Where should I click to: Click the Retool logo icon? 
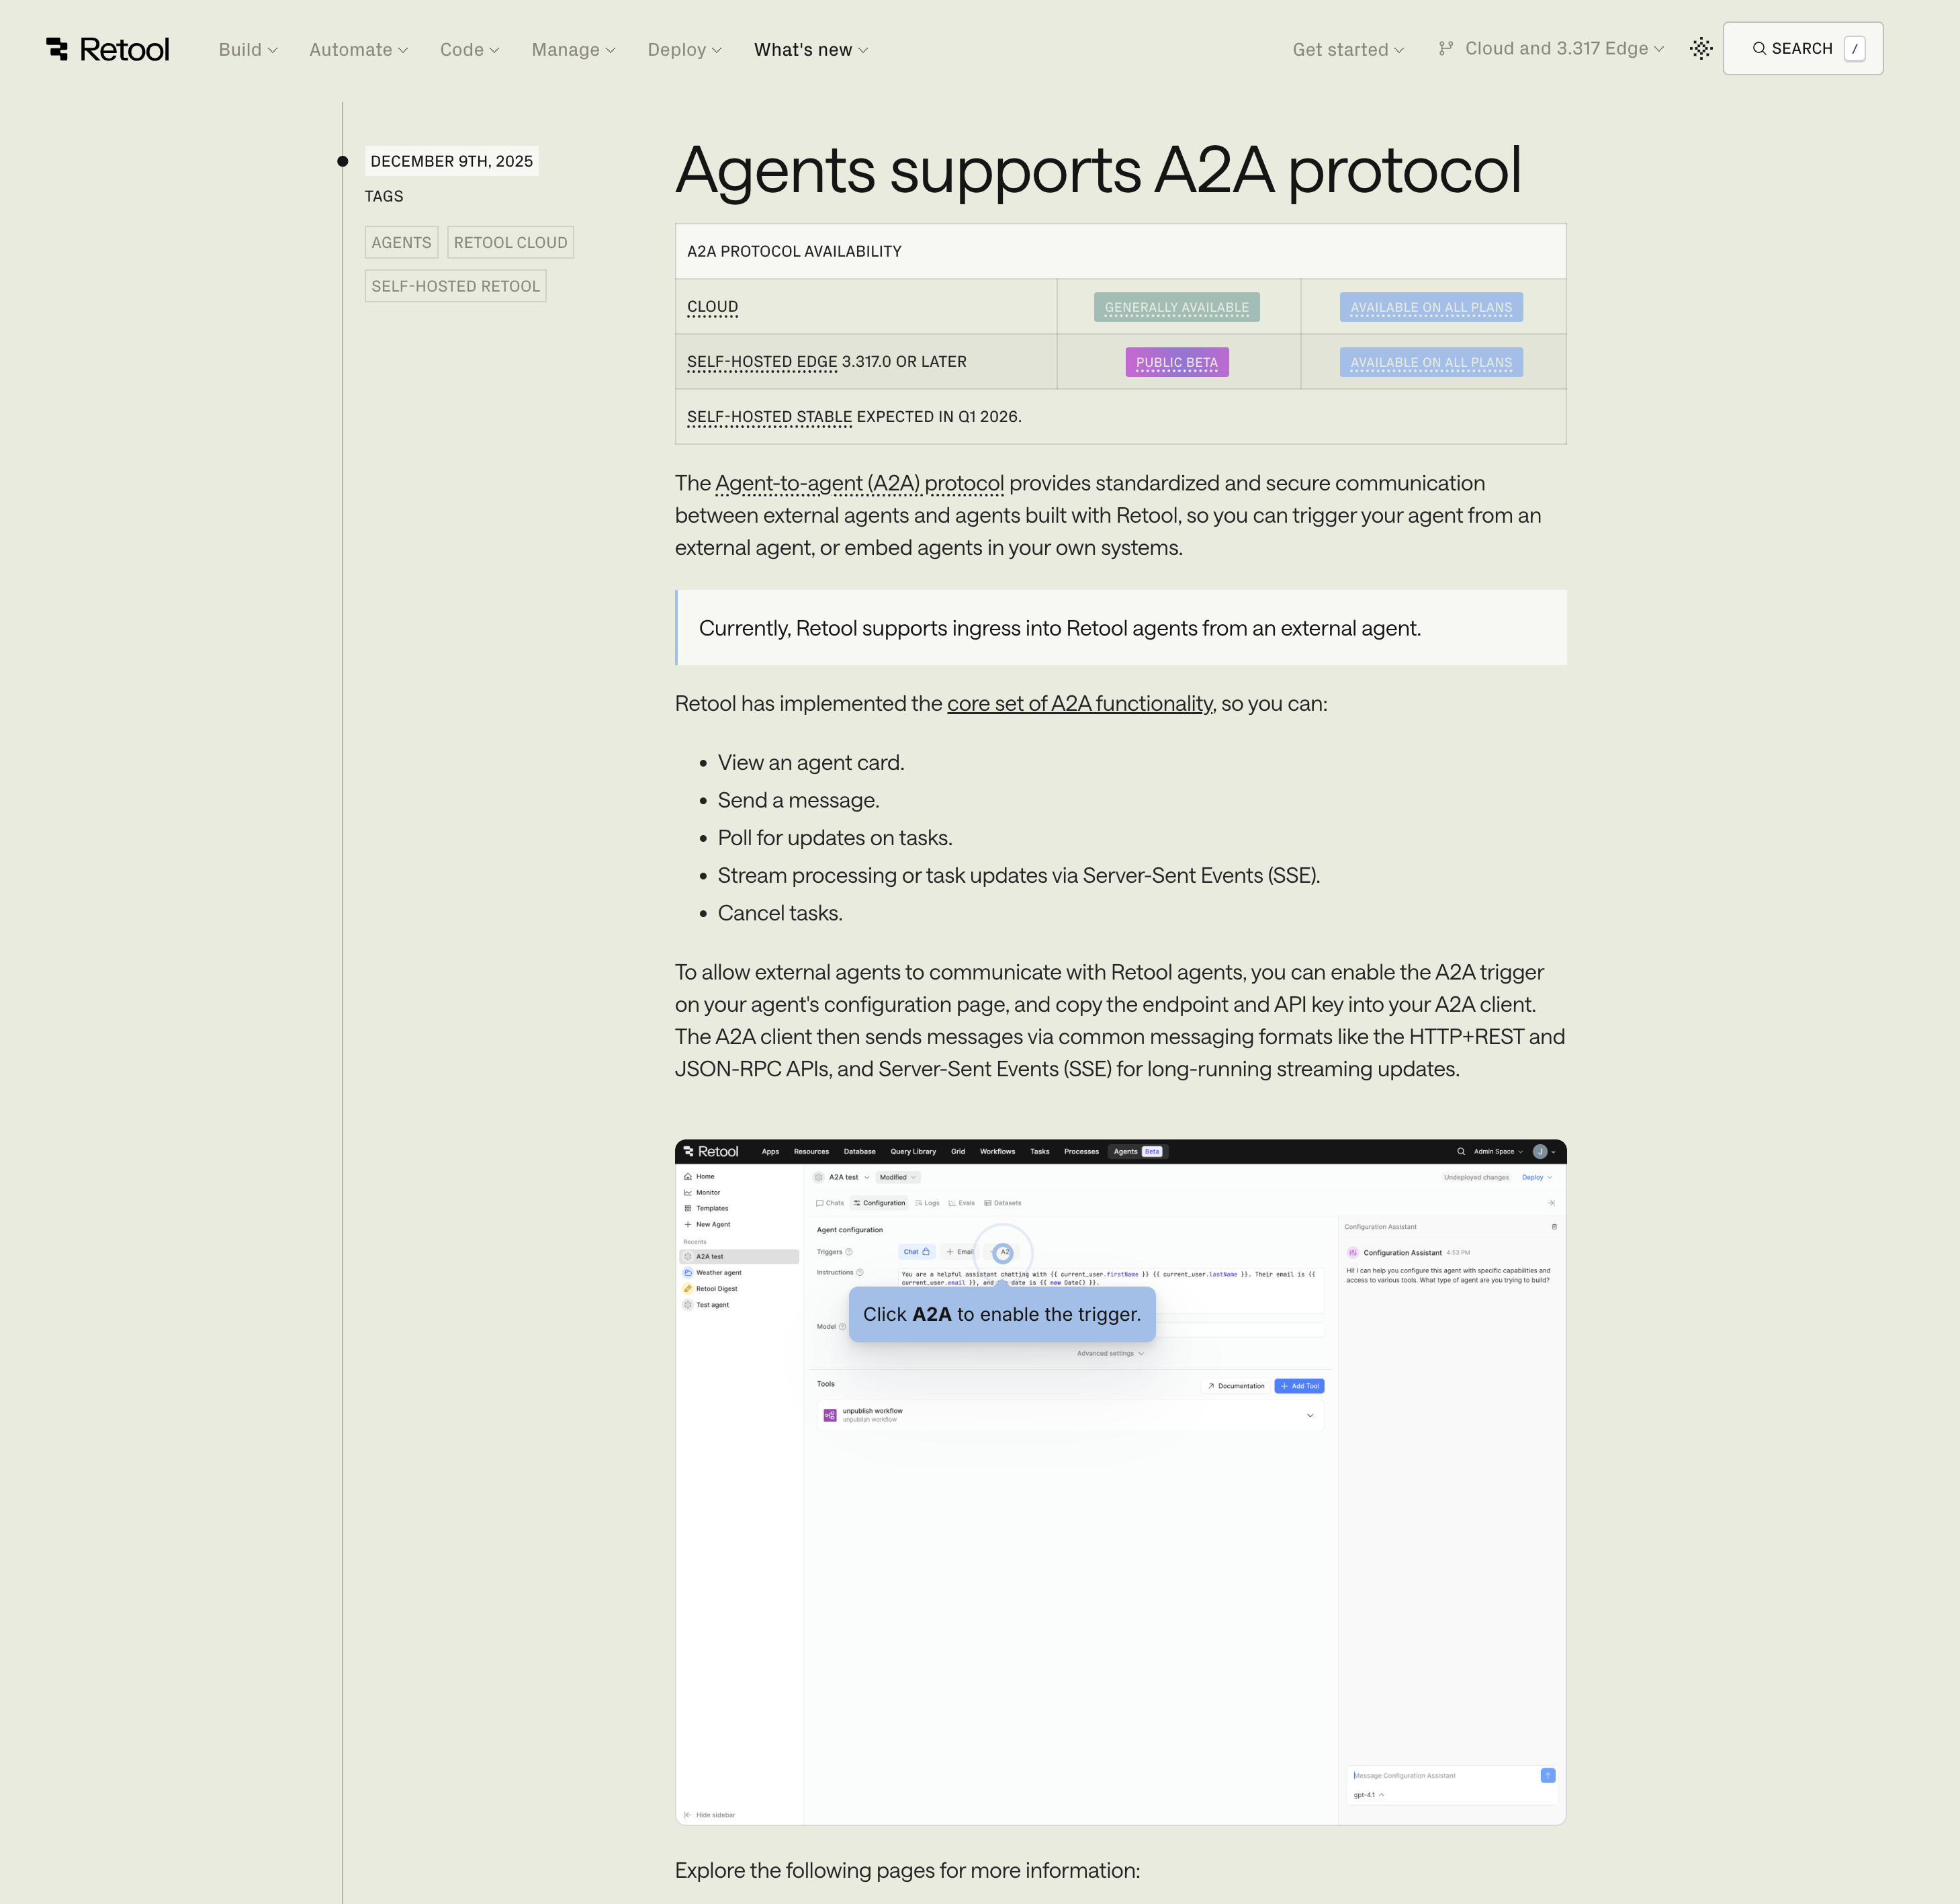coord(58,49)
